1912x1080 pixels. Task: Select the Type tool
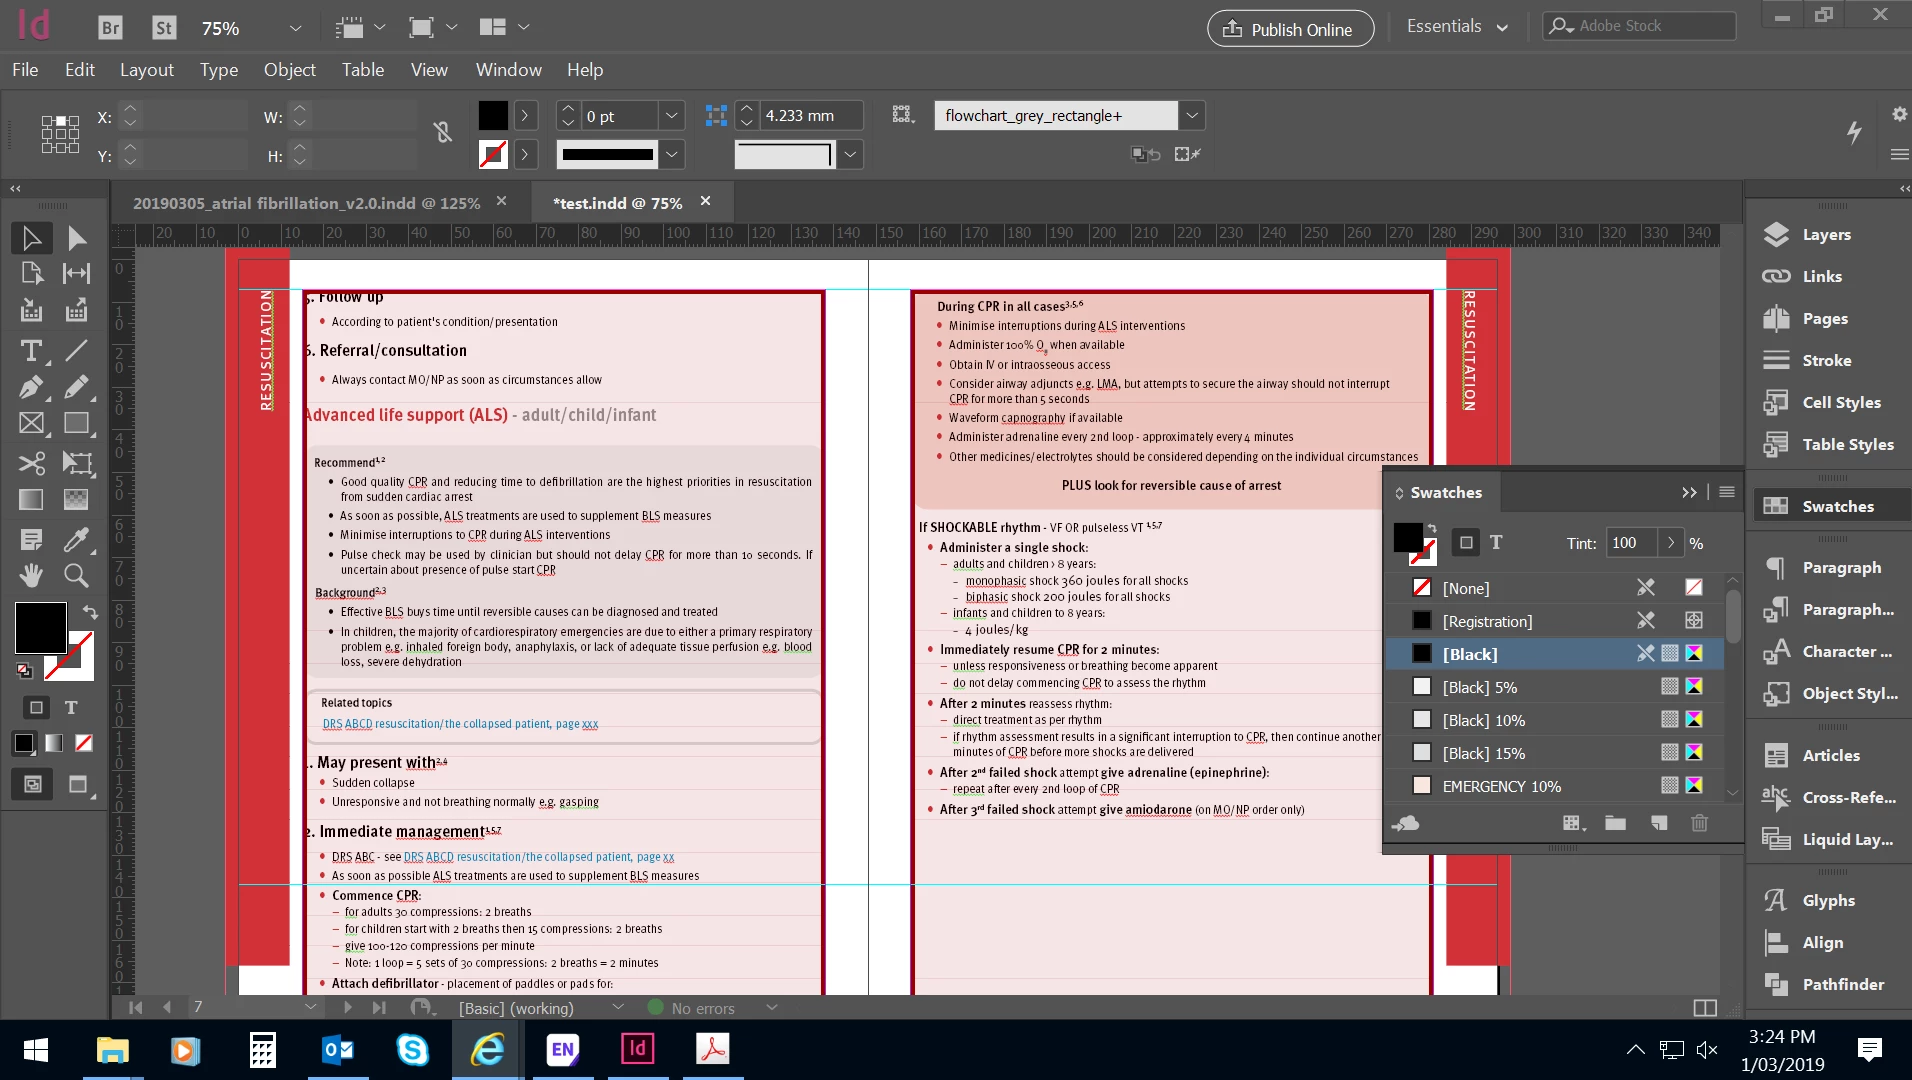pos(32,350)
